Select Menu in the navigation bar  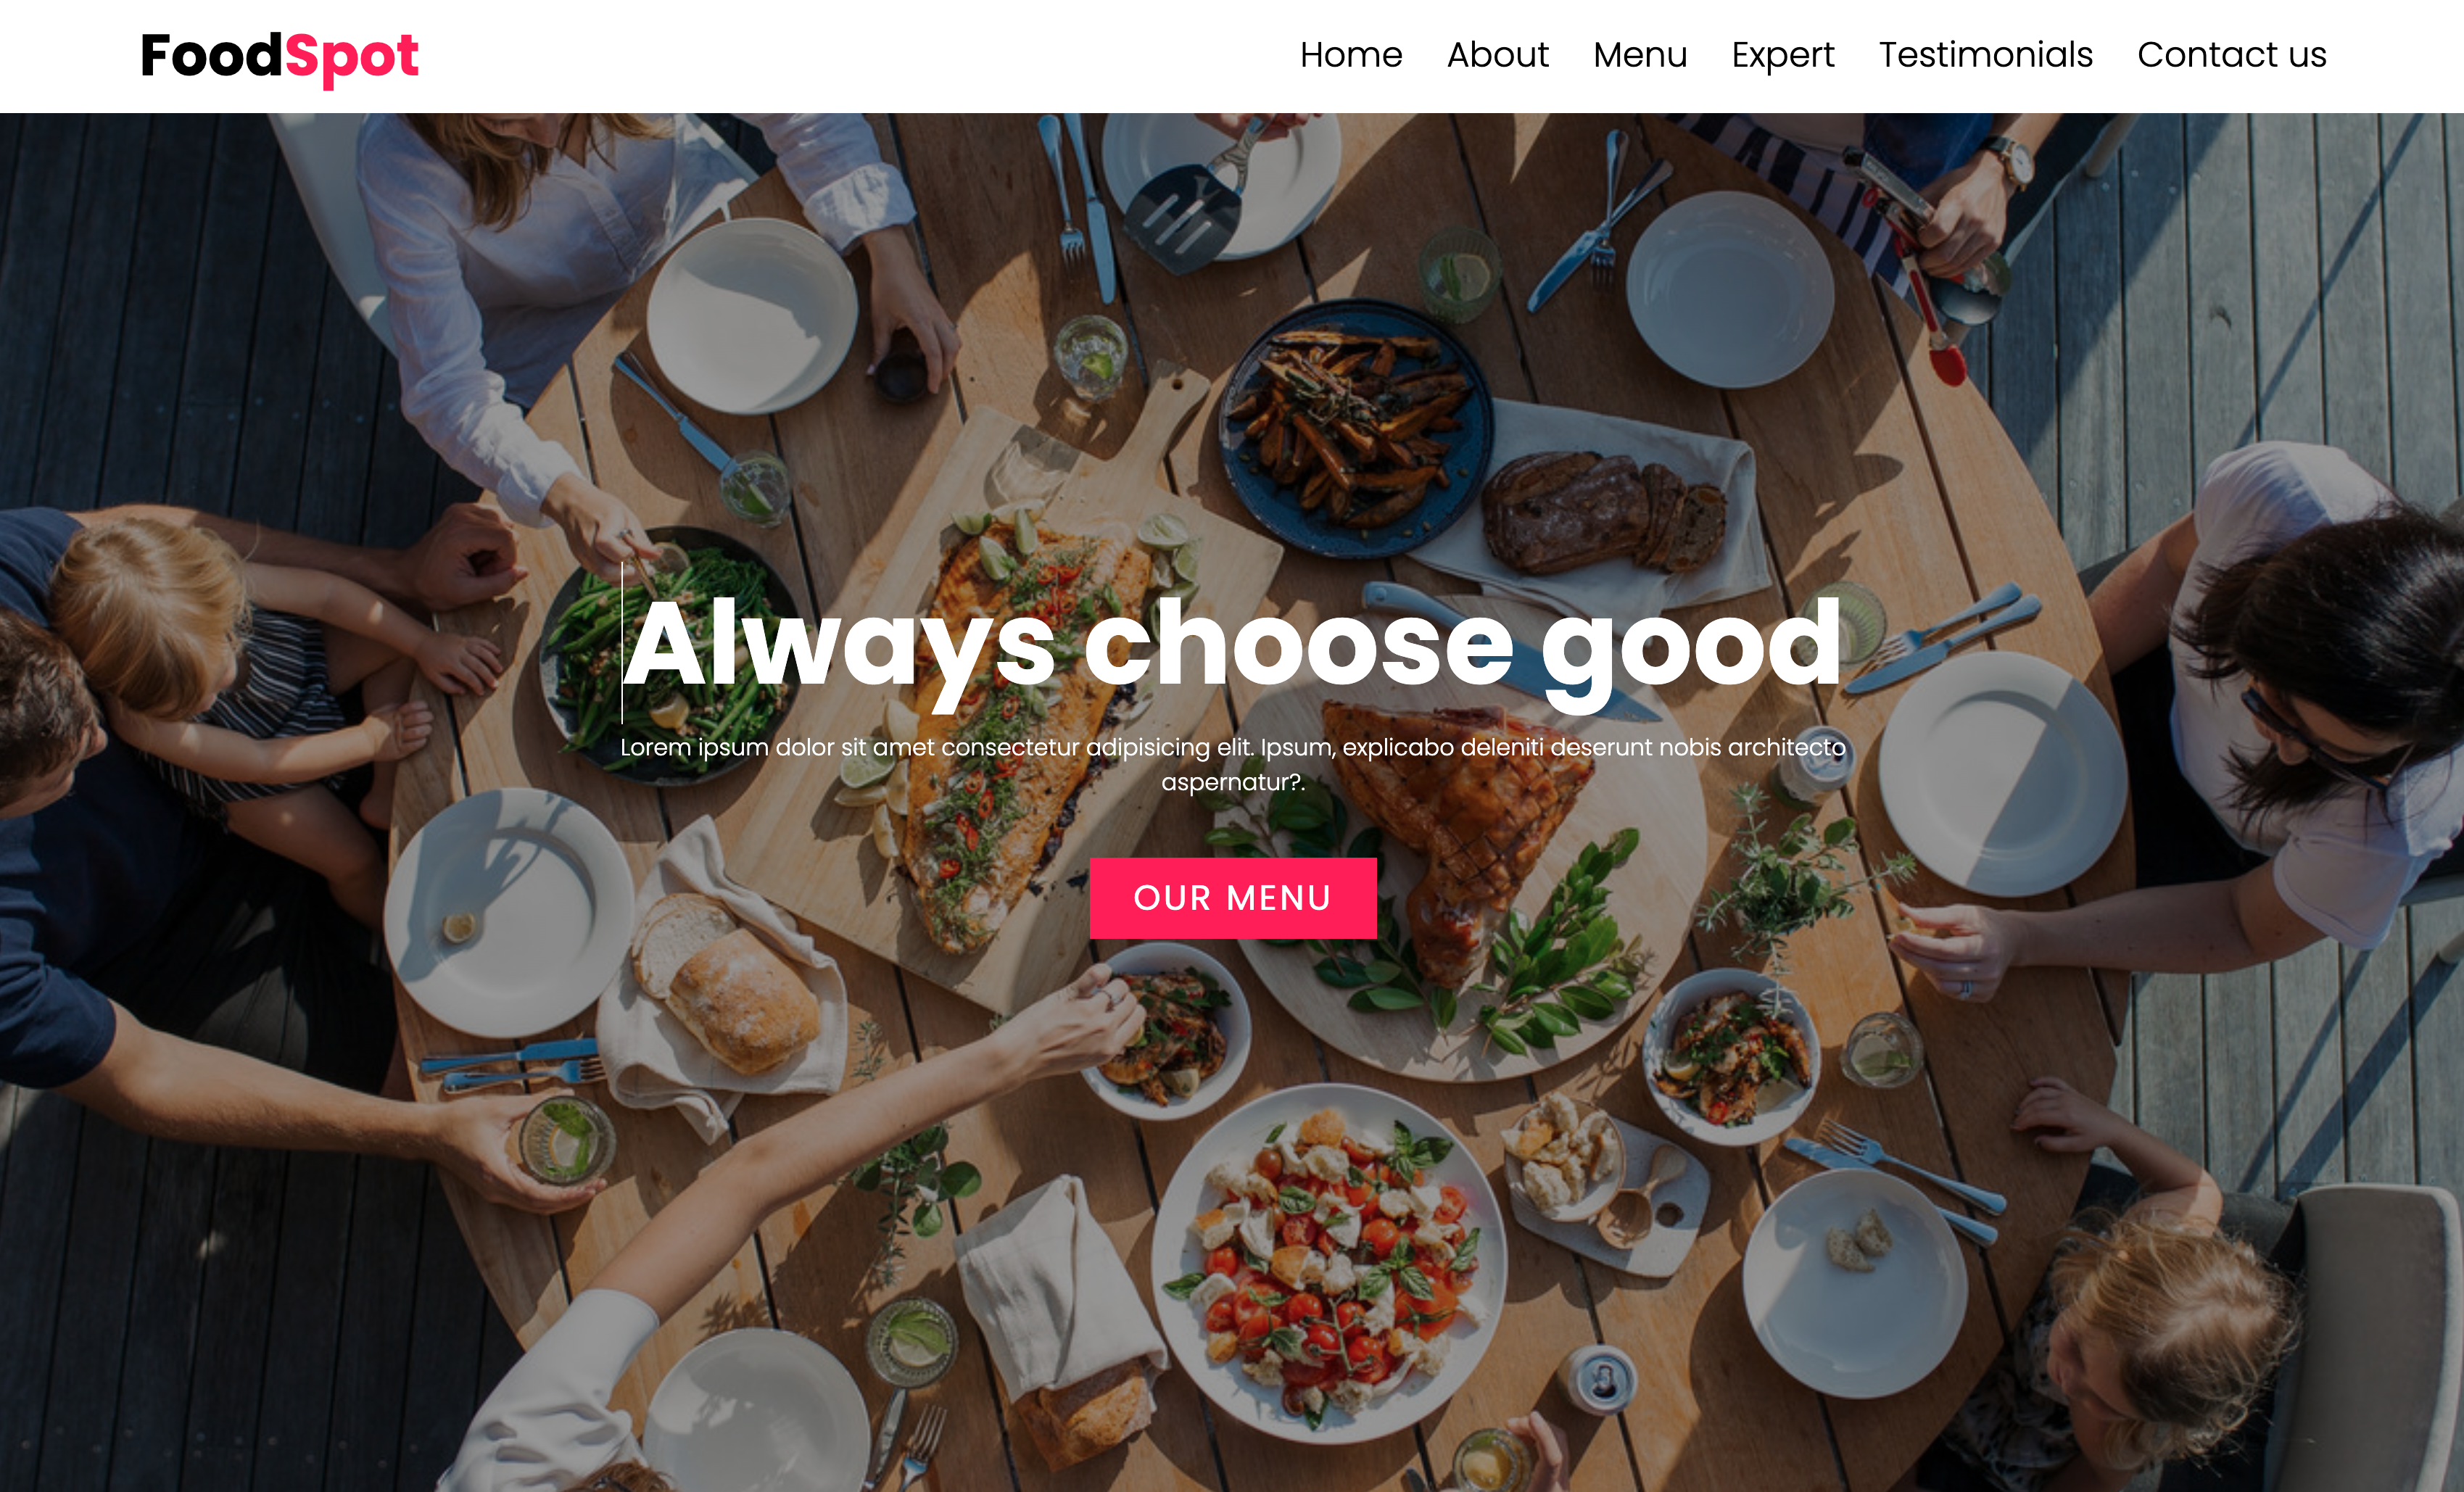[1640, 54]
